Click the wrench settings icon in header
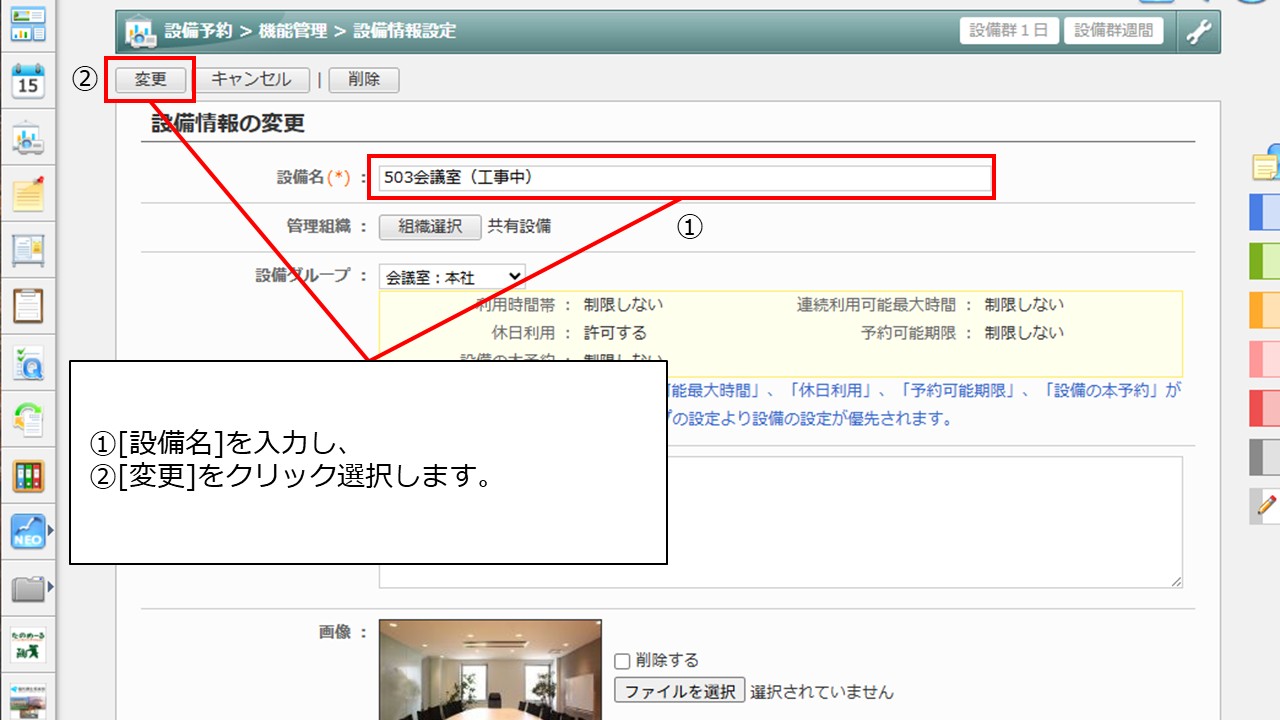1280x720 pixels. click(1198, 32)
